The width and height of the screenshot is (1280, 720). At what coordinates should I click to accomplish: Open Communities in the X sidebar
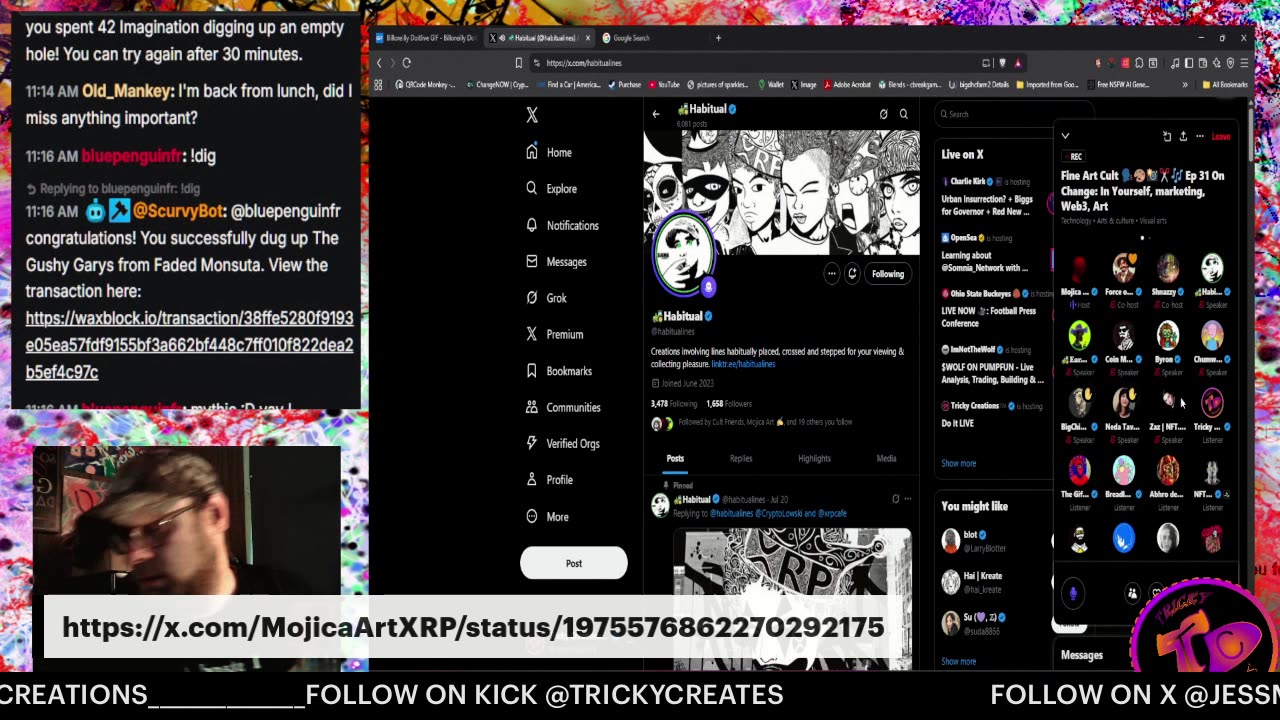pos(563,407)
